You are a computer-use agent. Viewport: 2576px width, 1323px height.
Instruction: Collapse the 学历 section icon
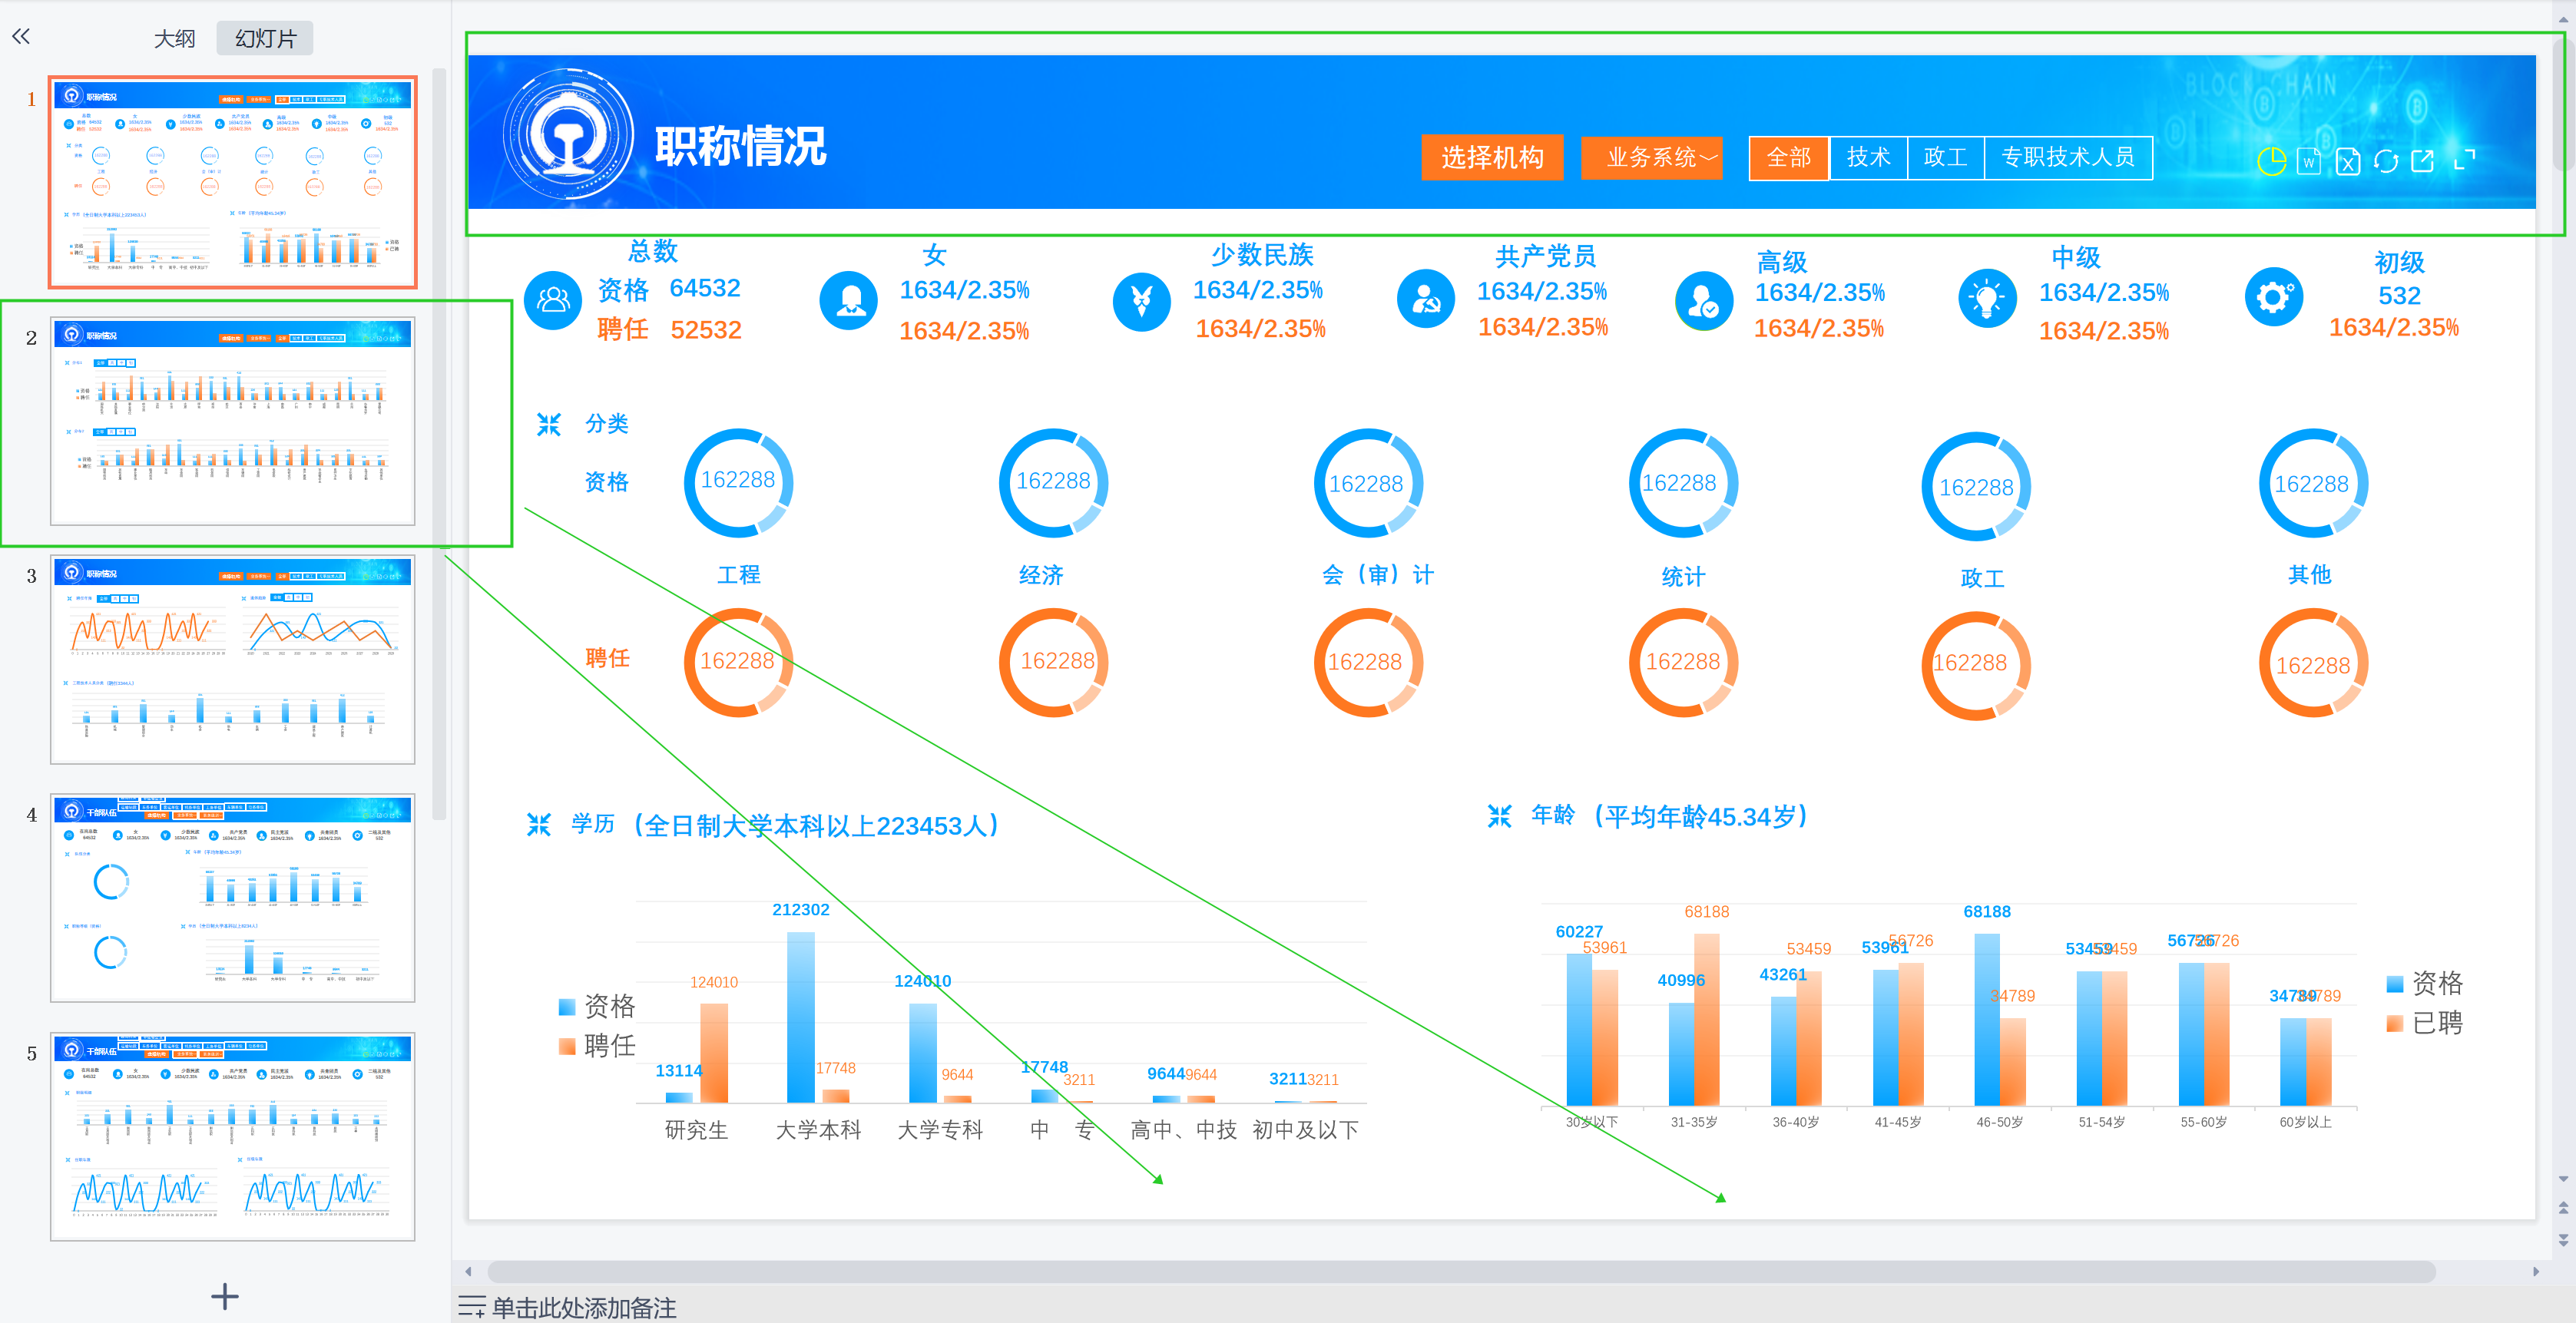538,824
